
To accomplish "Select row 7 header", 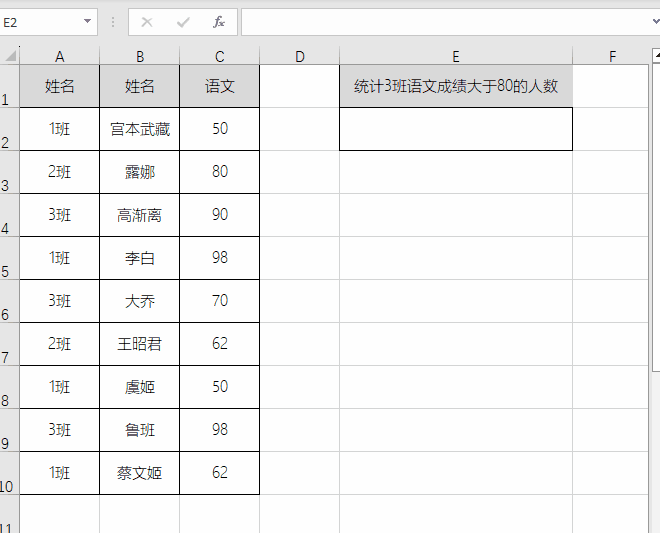I will (9, 344).
